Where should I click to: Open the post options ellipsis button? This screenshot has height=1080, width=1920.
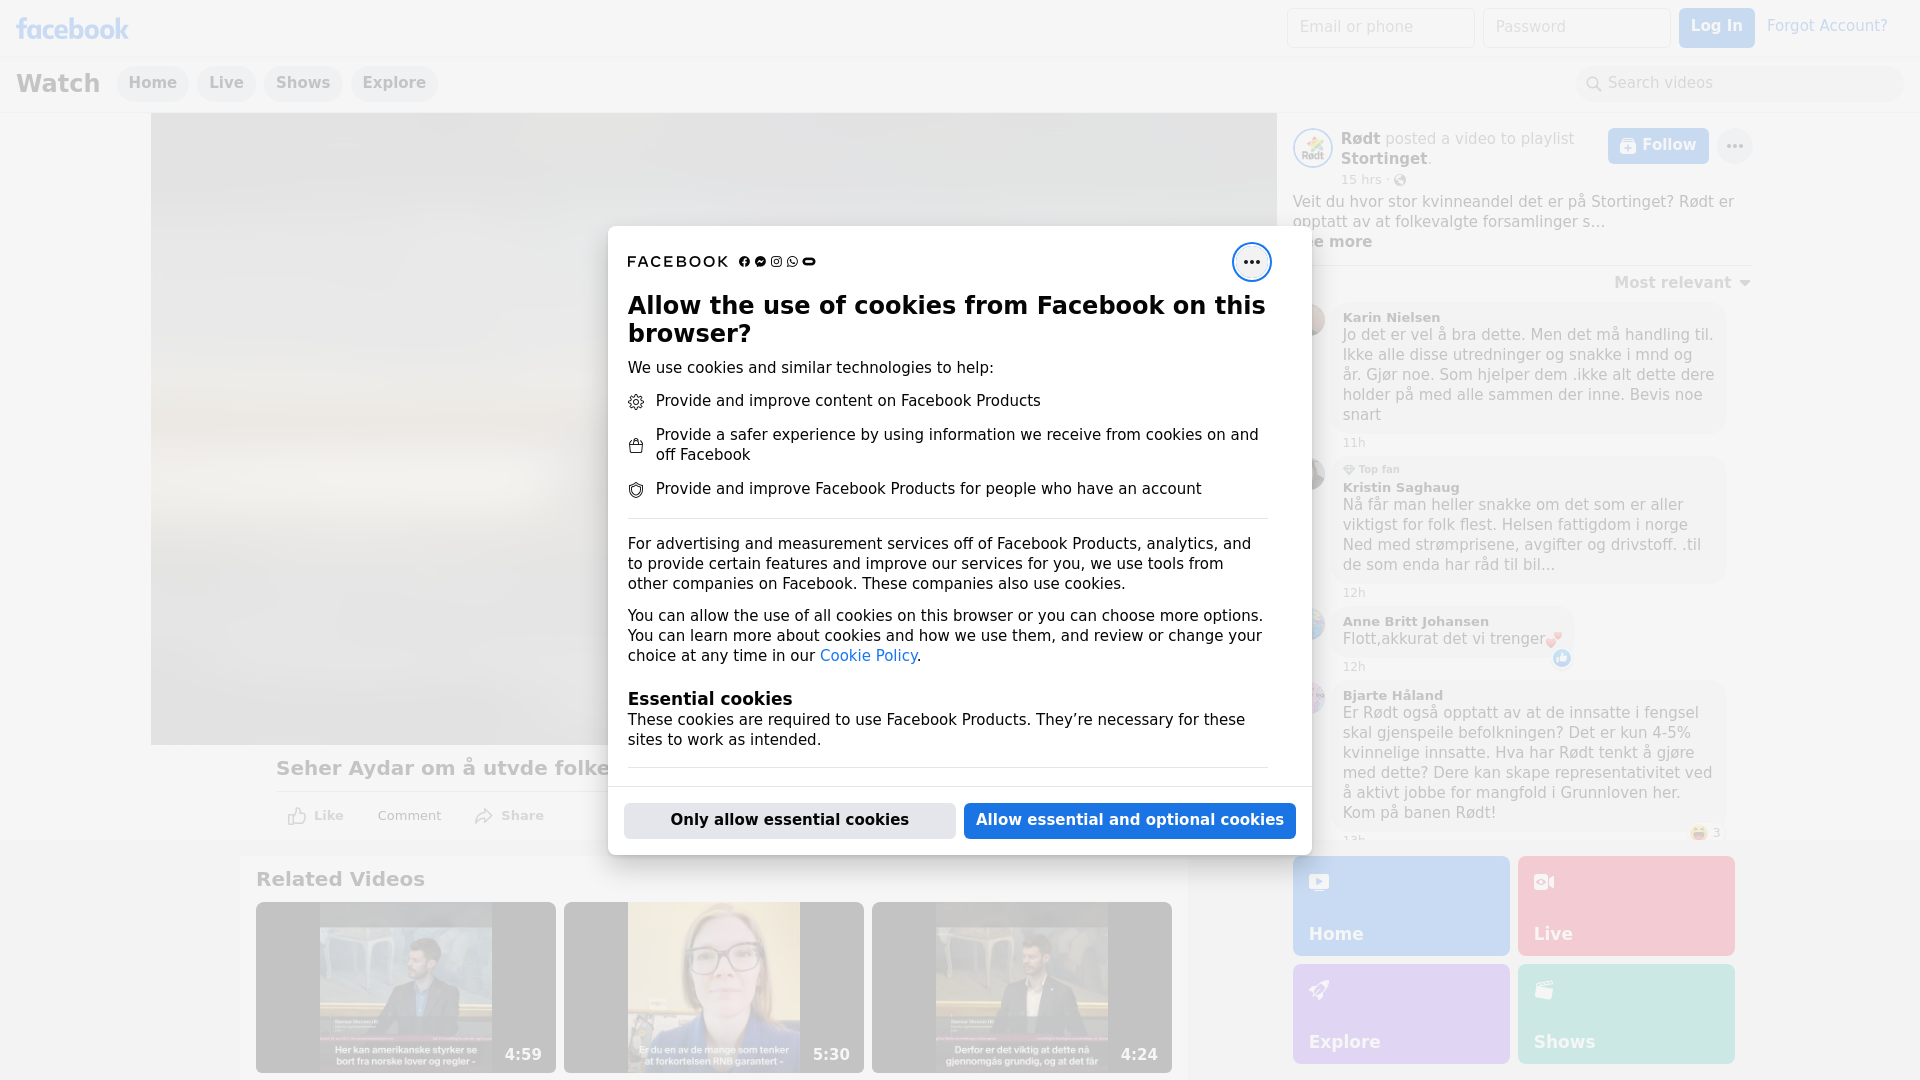click(x=1734, y=146)
